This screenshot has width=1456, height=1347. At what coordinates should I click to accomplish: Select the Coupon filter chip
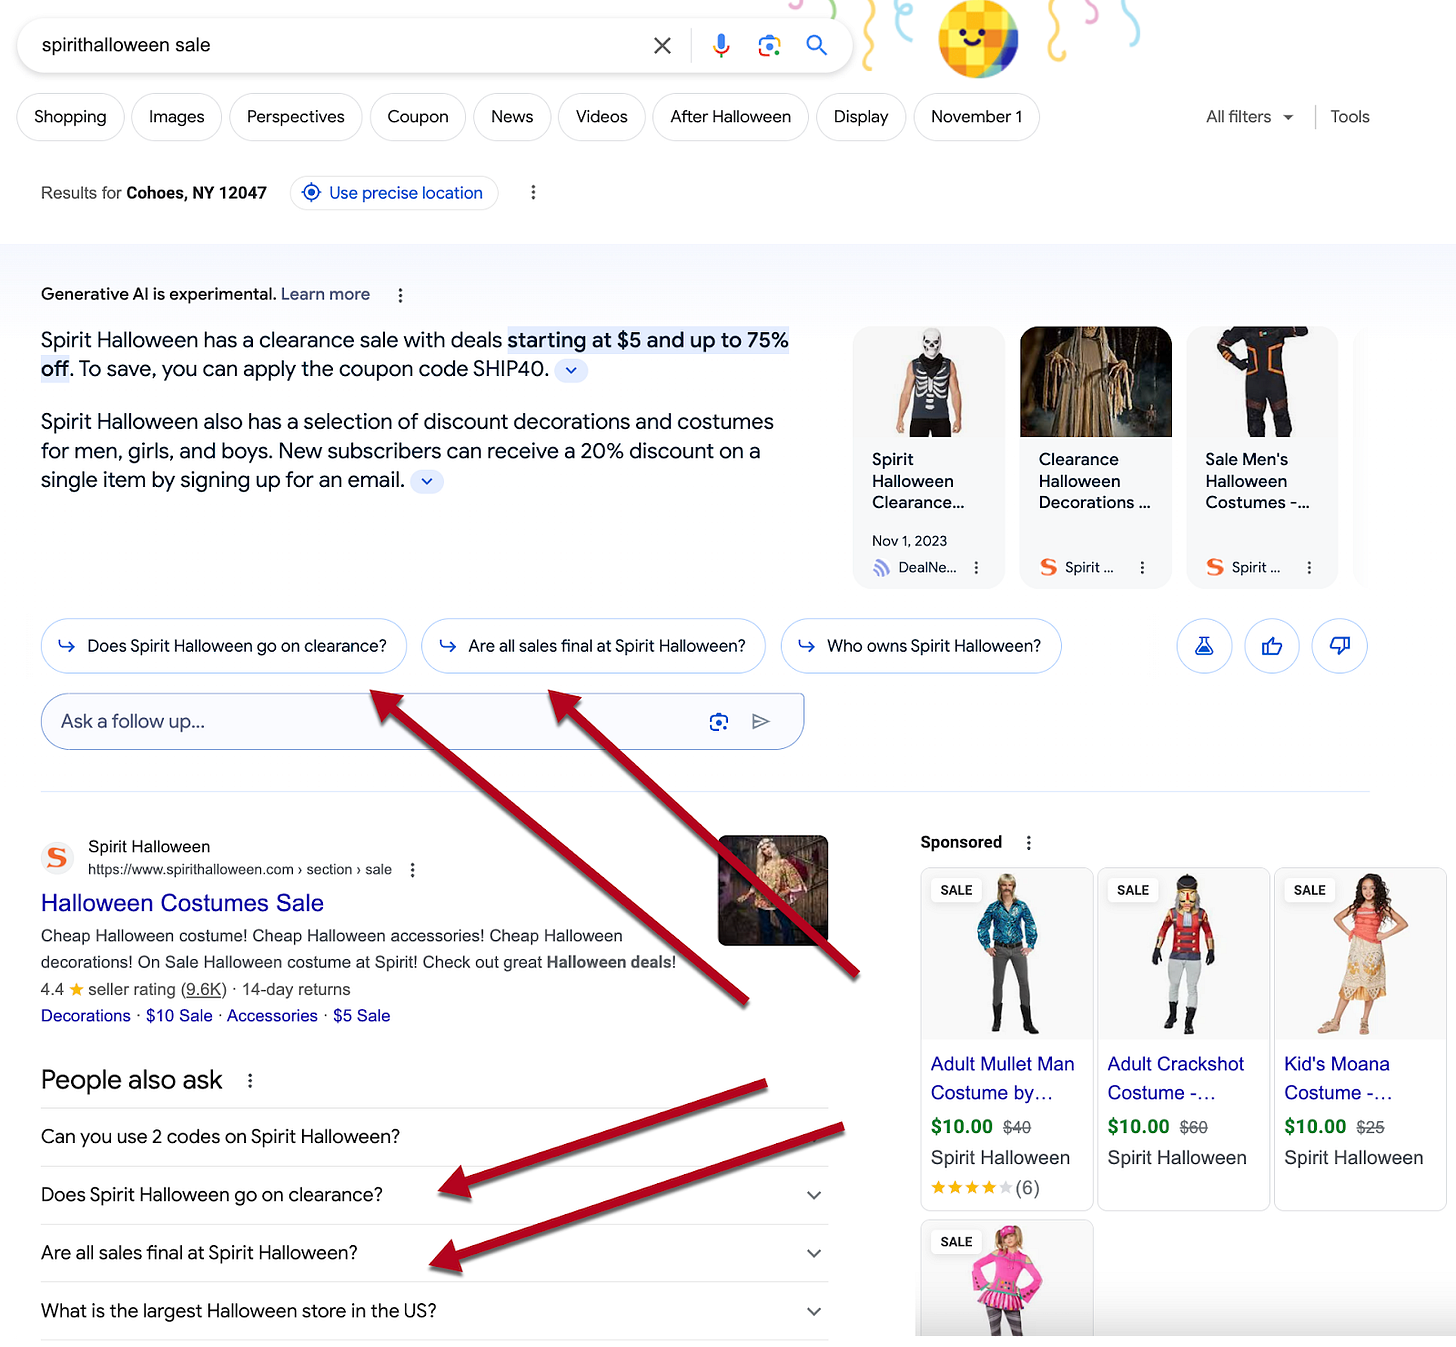click(x=418, y=117)
